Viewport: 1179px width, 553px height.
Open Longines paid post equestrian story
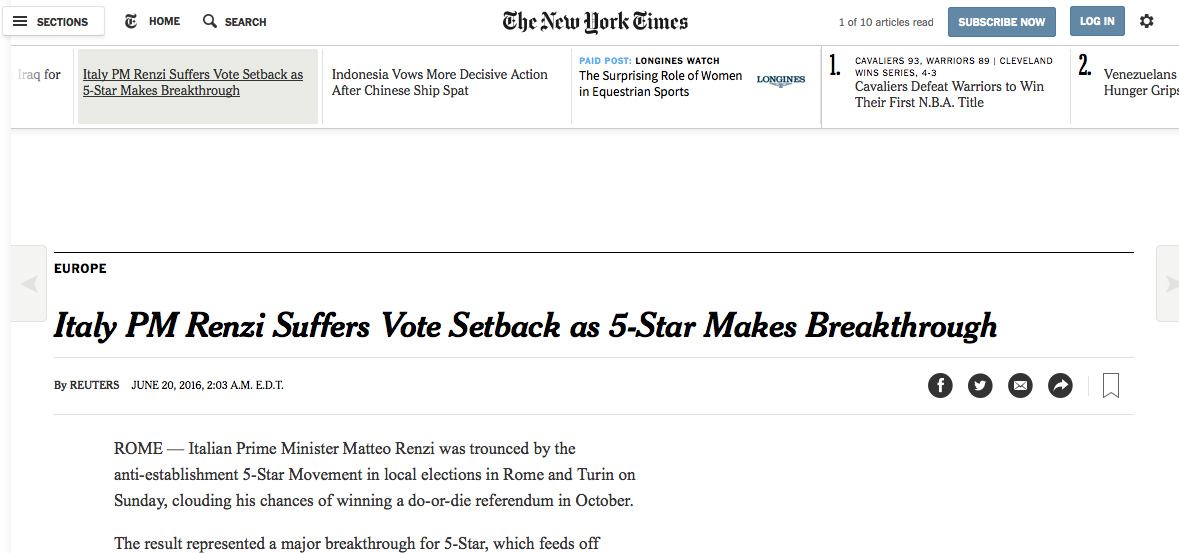(660, 83)
